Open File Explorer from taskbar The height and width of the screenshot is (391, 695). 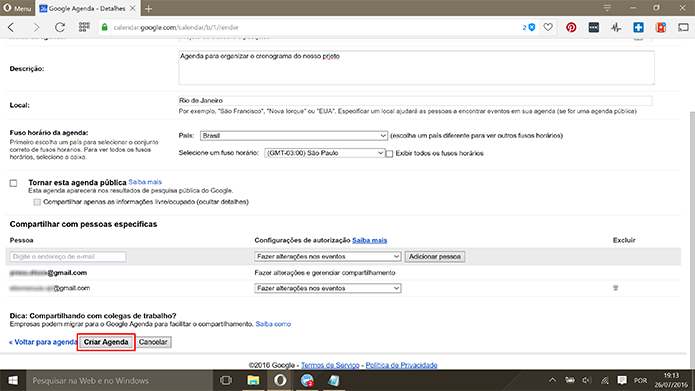tap(253, 380)
